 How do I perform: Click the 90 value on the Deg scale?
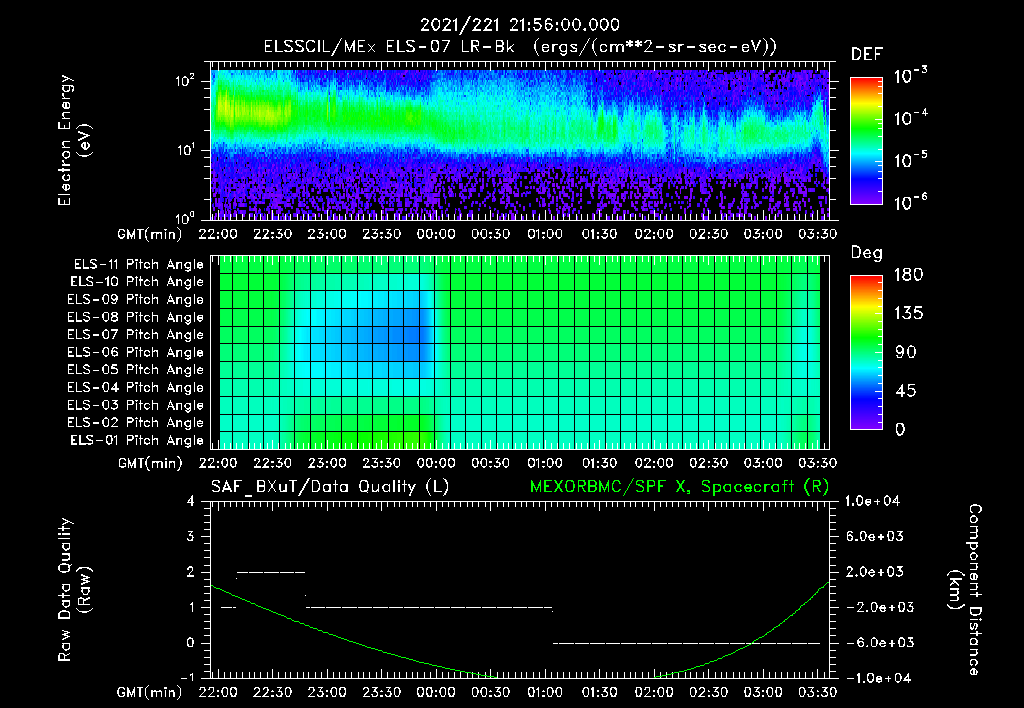coord(905,352)
